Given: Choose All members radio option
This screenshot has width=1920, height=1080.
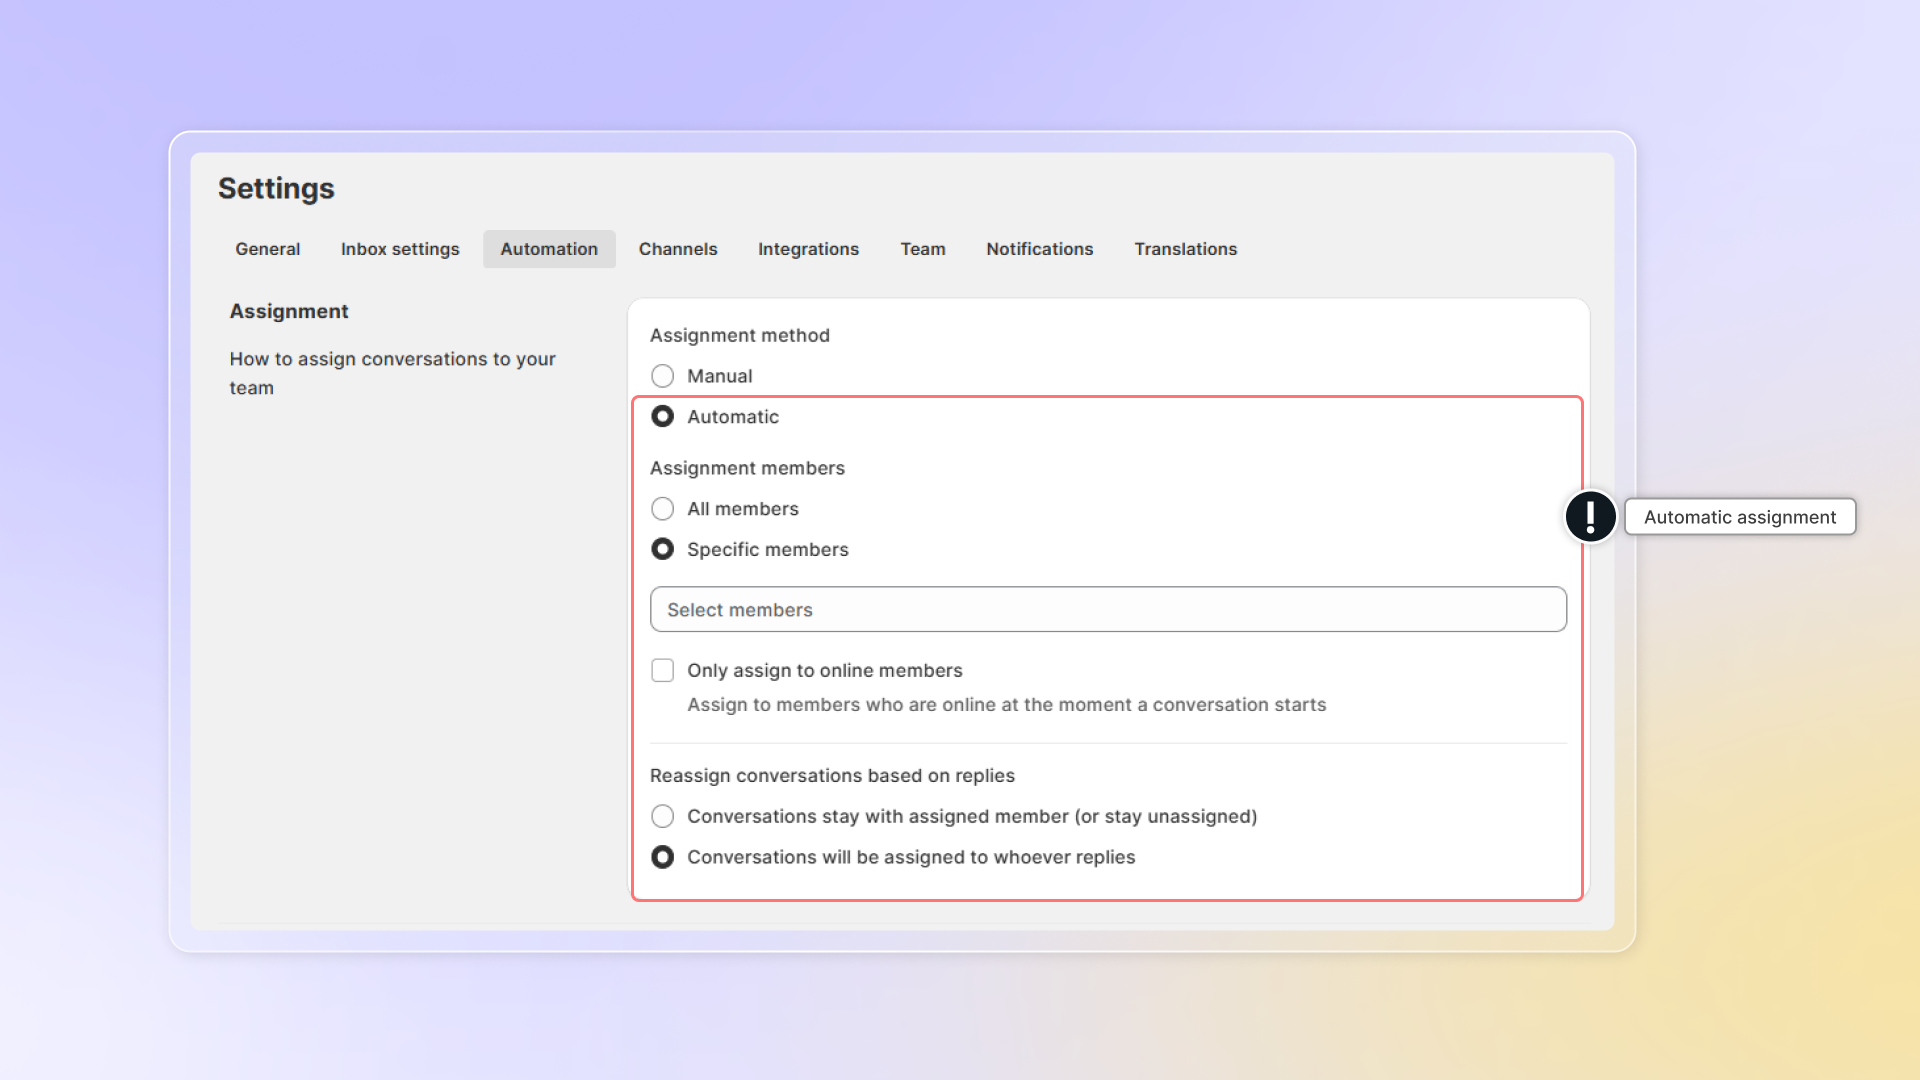Looking at the screenshot, I should (x=662, y=509).
